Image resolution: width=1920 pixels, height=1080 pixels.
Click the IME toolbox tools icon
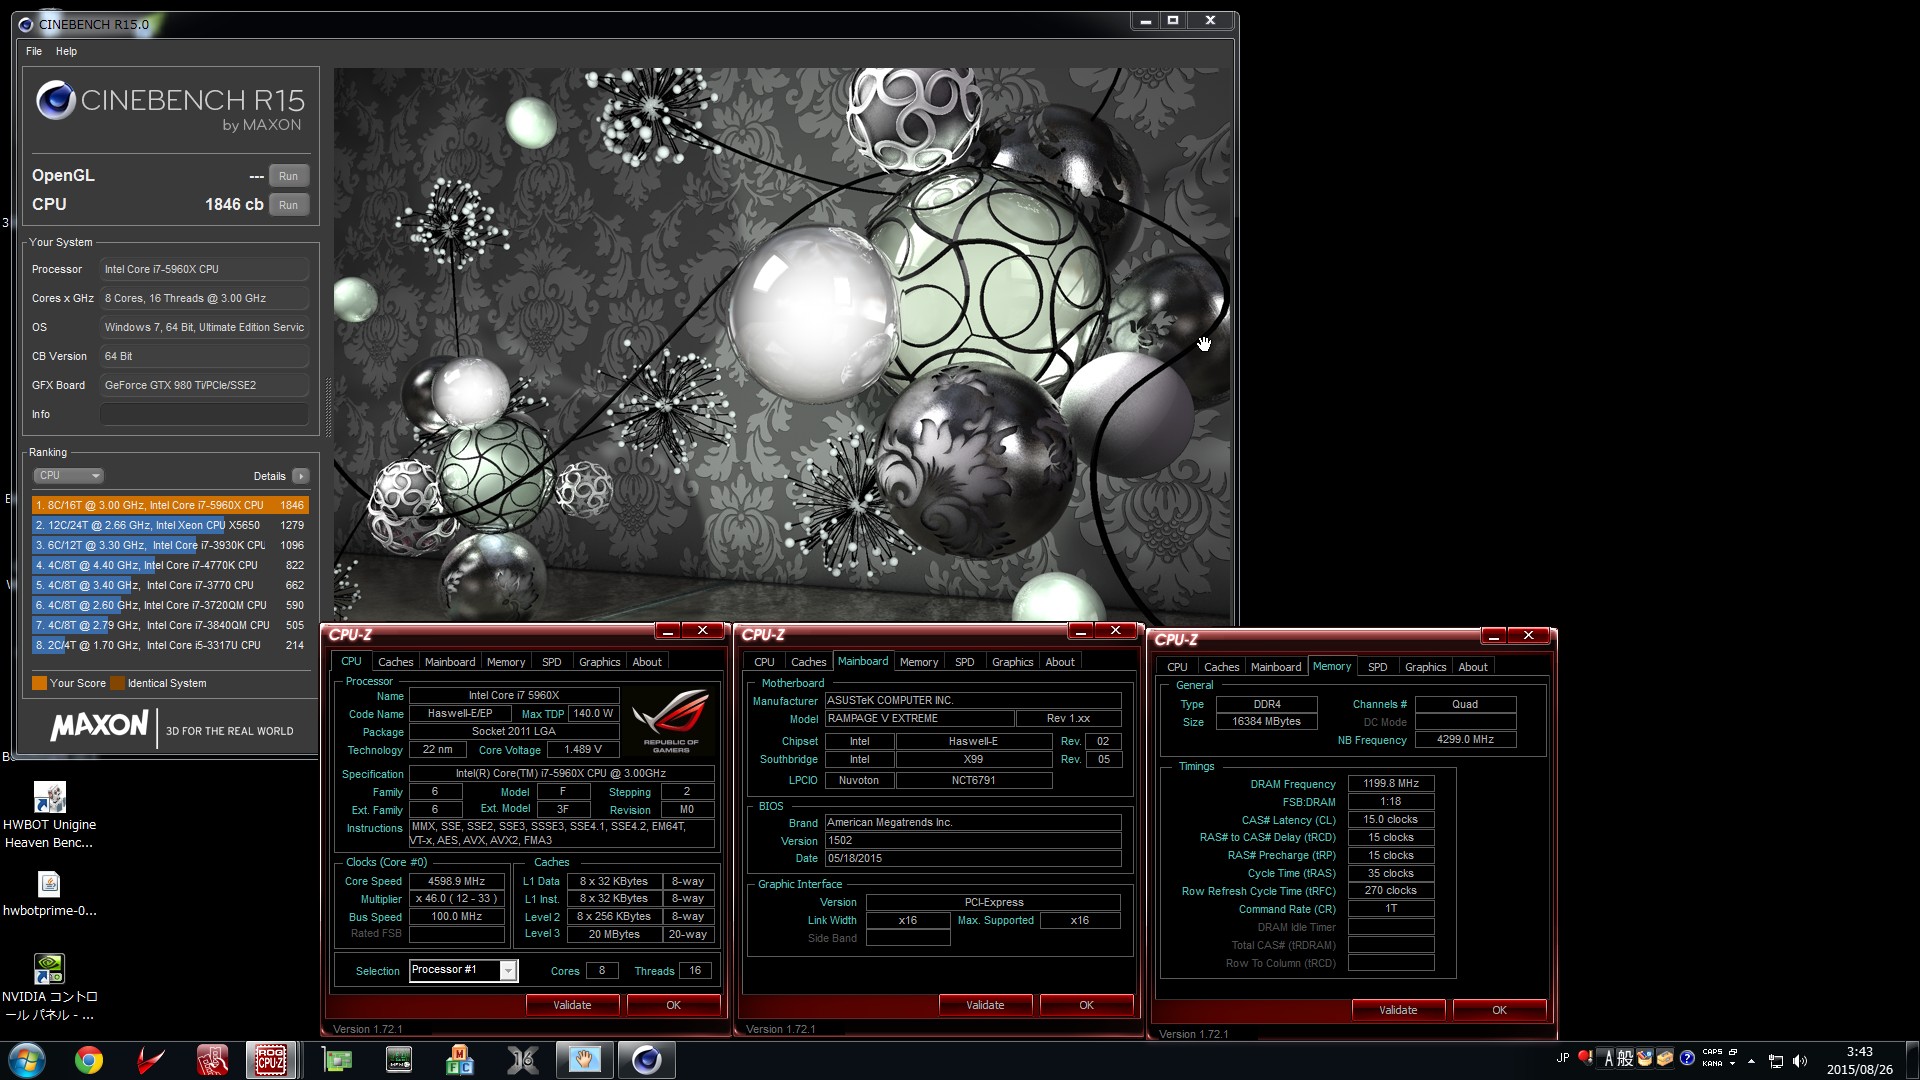[1665, 1058]
